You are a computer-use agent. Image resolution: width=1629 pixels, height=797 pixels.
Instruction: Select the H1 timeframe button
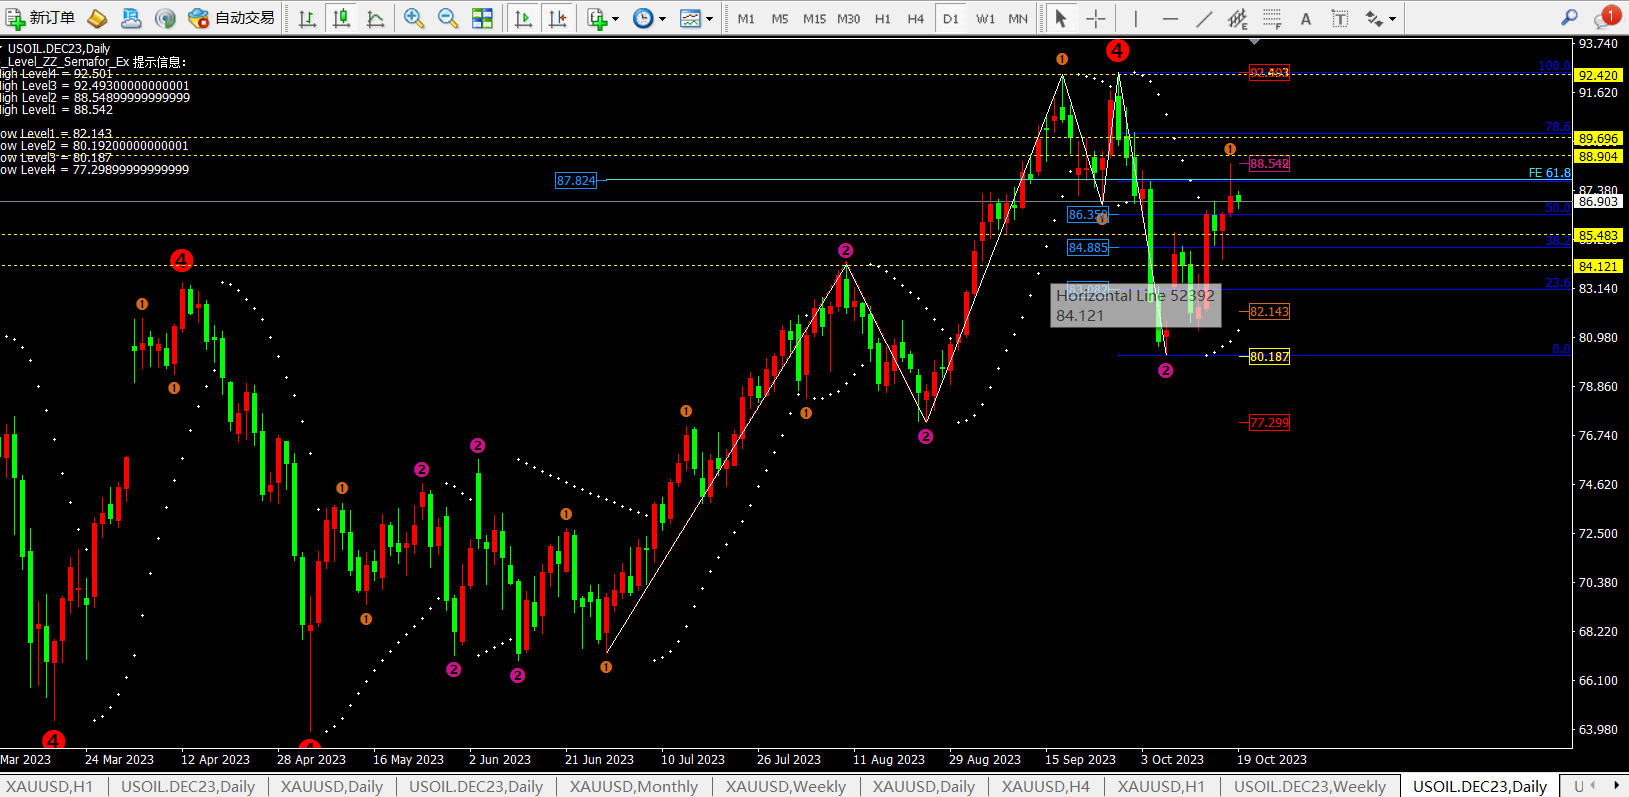click(x=882, y=18)
